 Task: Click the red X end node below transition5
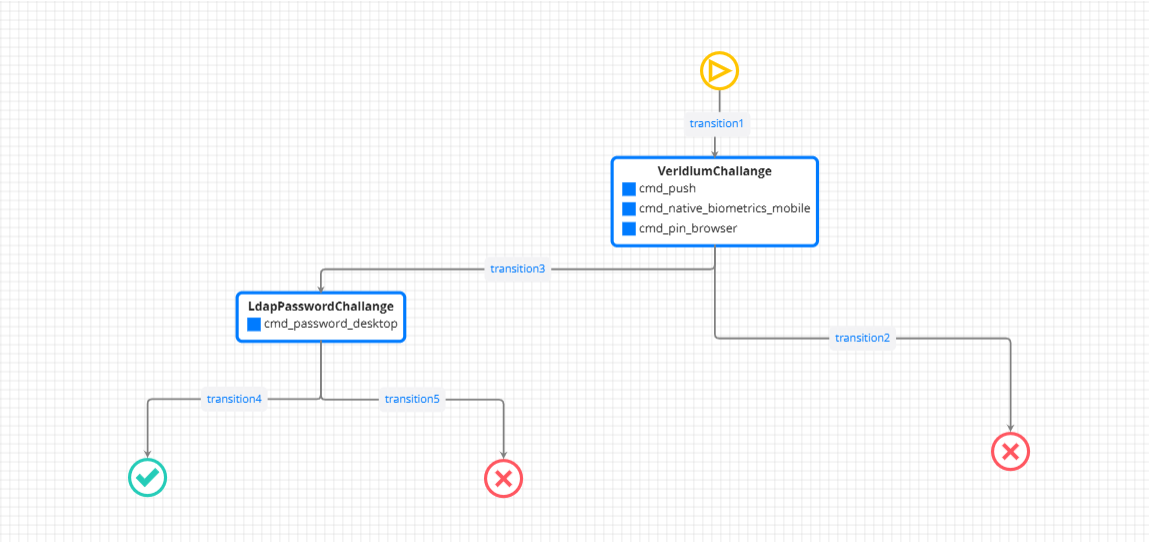coord(503,478)
